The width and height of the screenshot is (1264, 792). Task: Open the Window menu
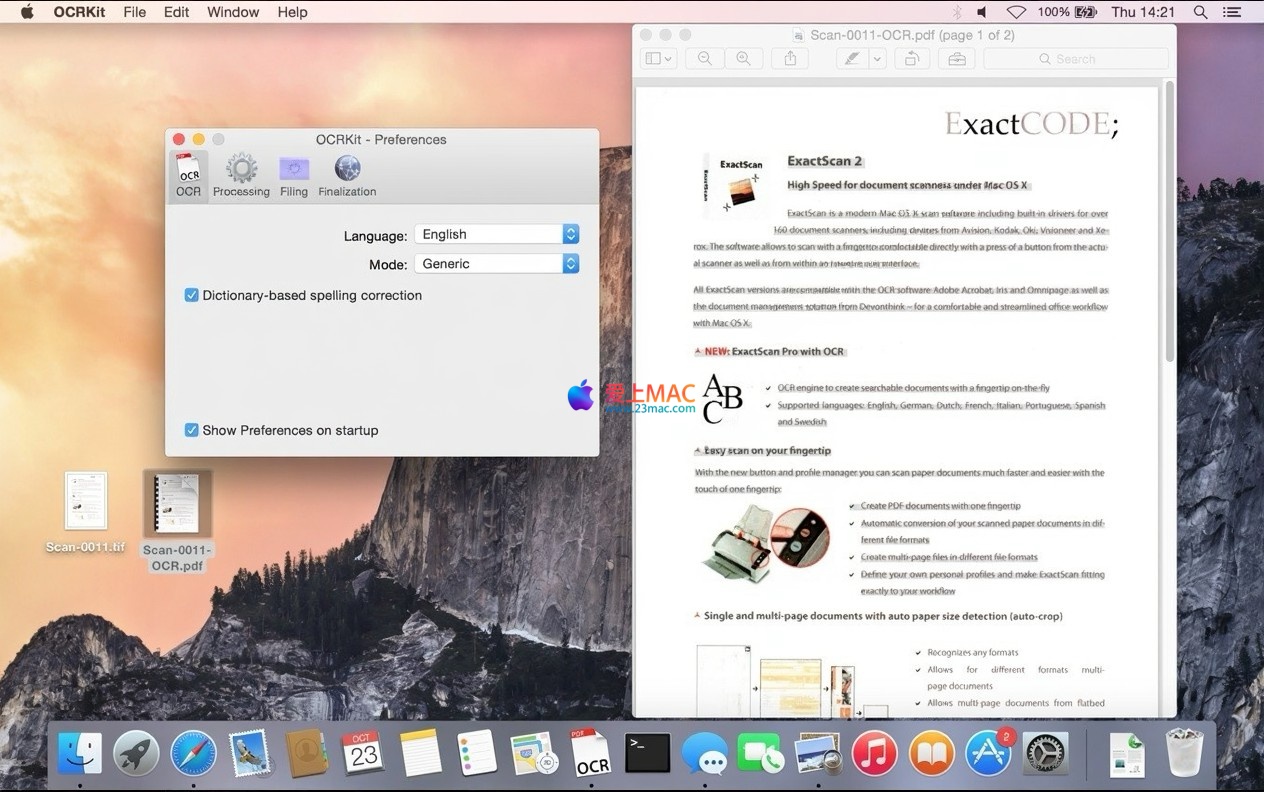[233, 12]
